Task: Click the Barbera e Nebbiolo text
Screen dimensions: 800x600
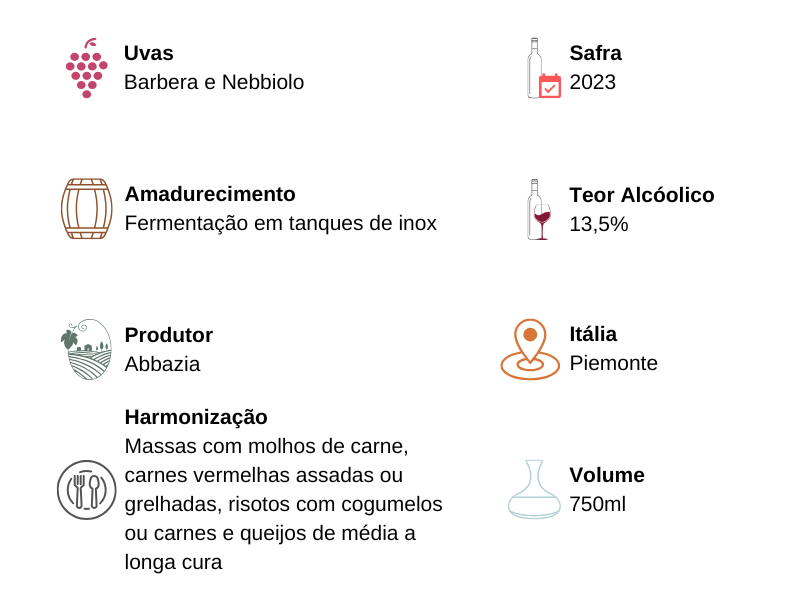Action: pos(214,82)
